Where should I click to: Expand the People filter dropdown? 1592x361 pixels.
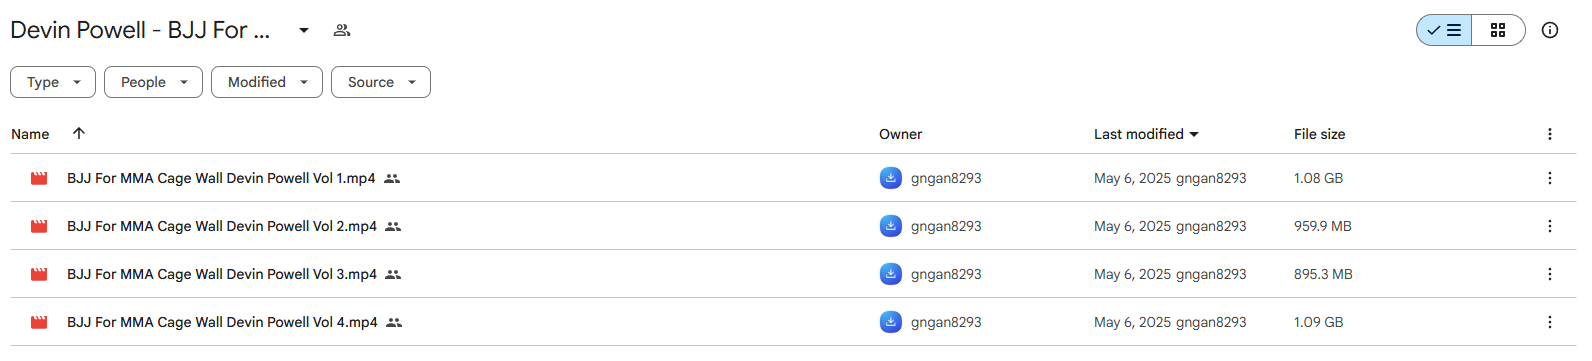[x=153, y=82]
